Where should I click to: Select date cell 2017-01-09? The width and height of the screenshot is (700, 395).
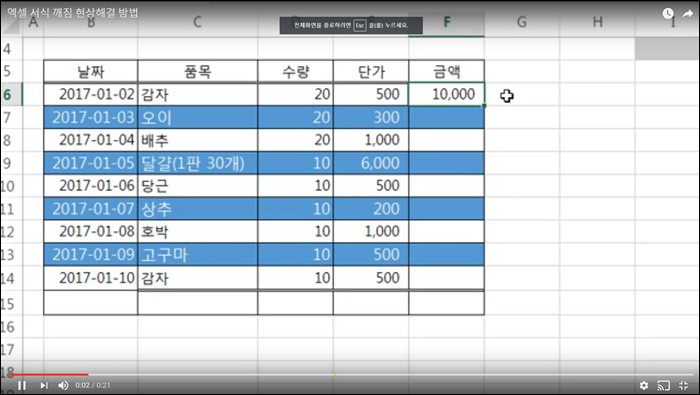91,254
